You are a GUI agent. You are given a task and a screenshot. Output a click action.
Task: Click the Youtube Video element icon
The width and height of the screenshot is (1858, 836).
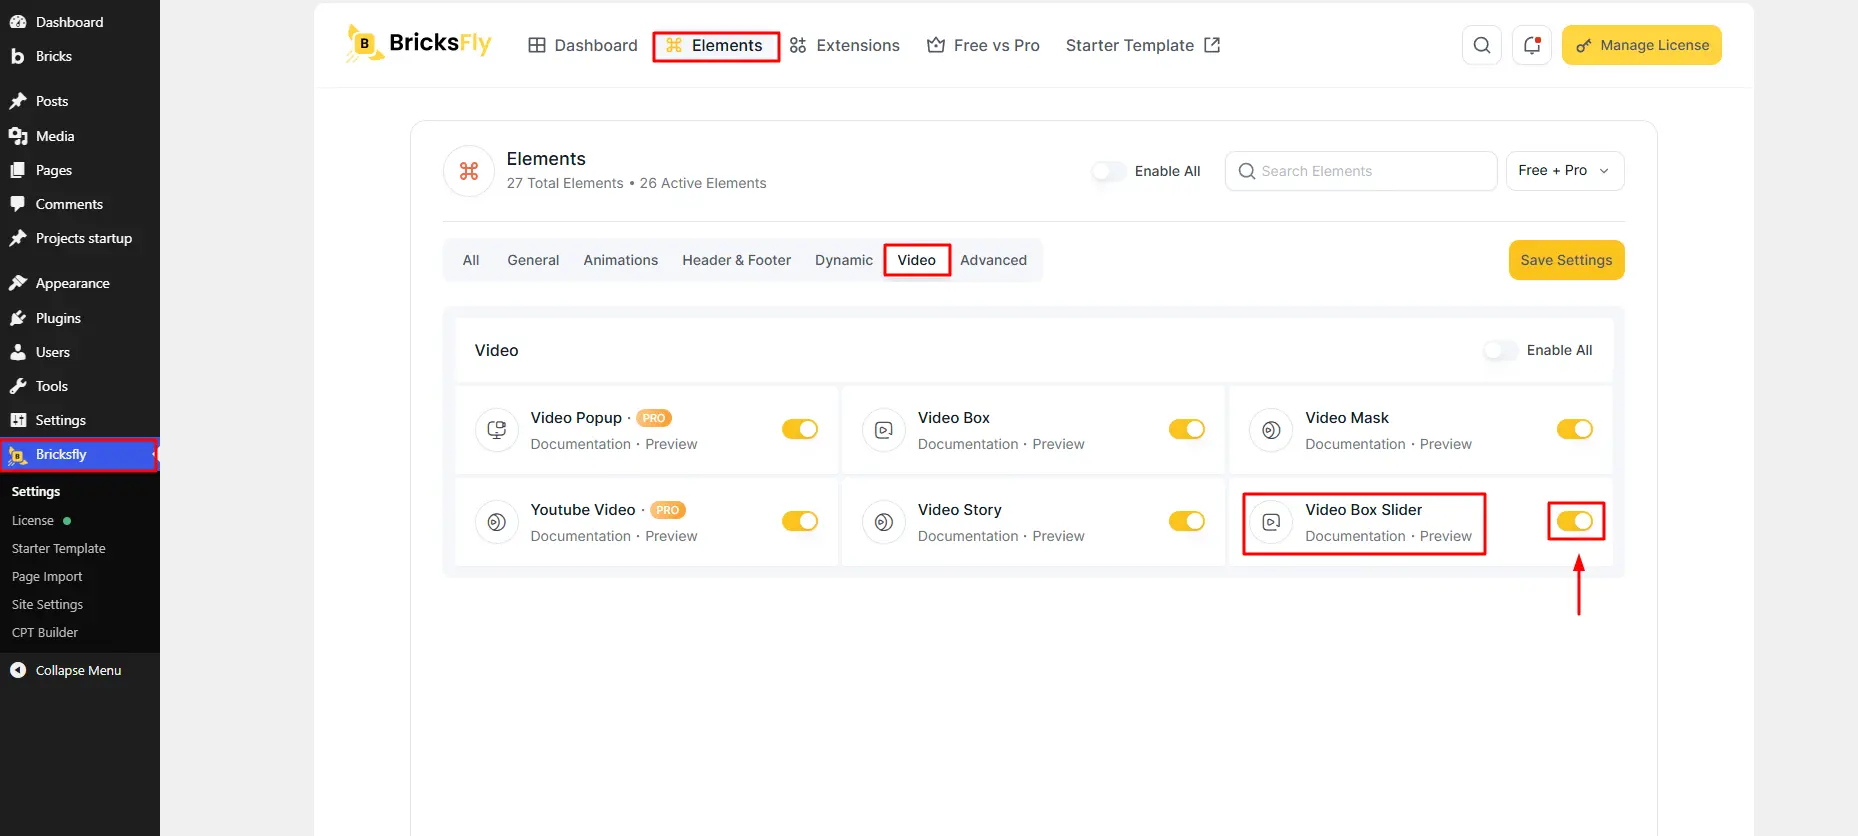point(496,522)
